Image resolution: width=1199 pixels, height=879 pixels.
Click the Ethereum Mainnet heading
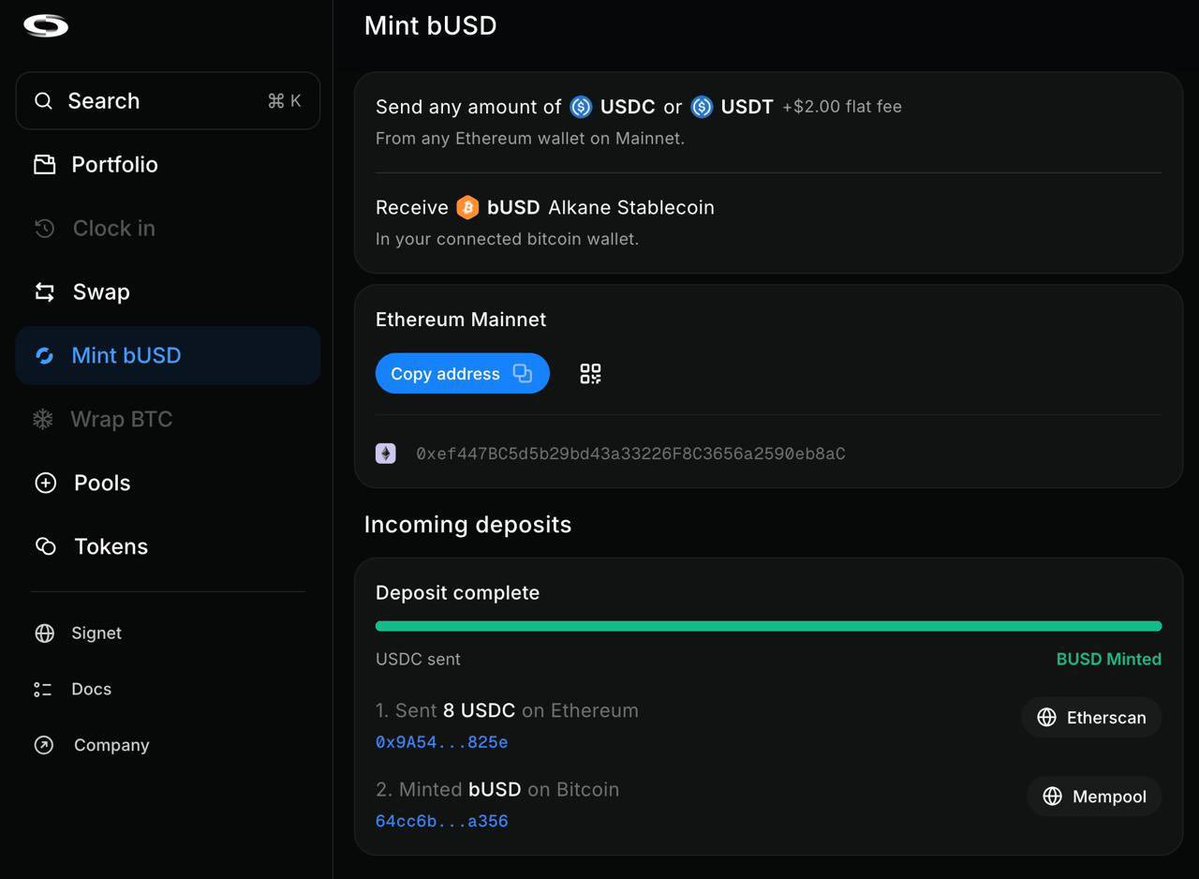[461, 319]
